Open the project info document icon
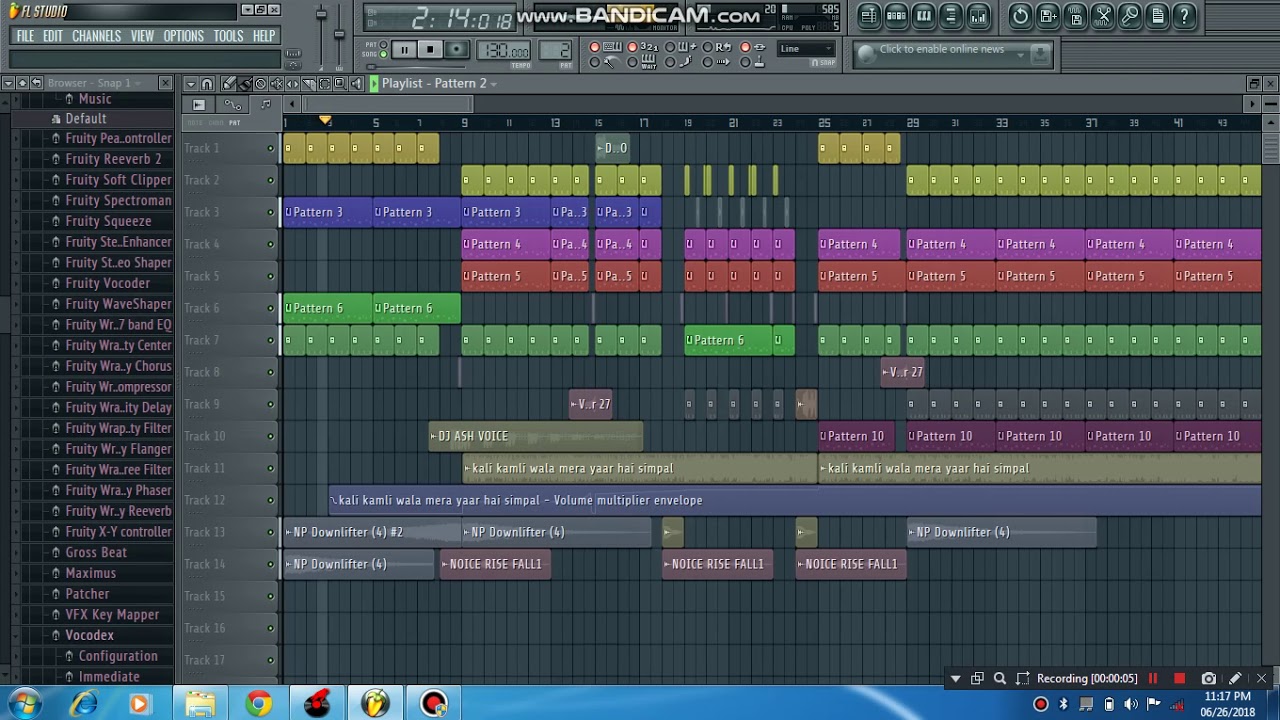Image resolution: width=1280 pixels, height=720 pixels. [1157, 16]
